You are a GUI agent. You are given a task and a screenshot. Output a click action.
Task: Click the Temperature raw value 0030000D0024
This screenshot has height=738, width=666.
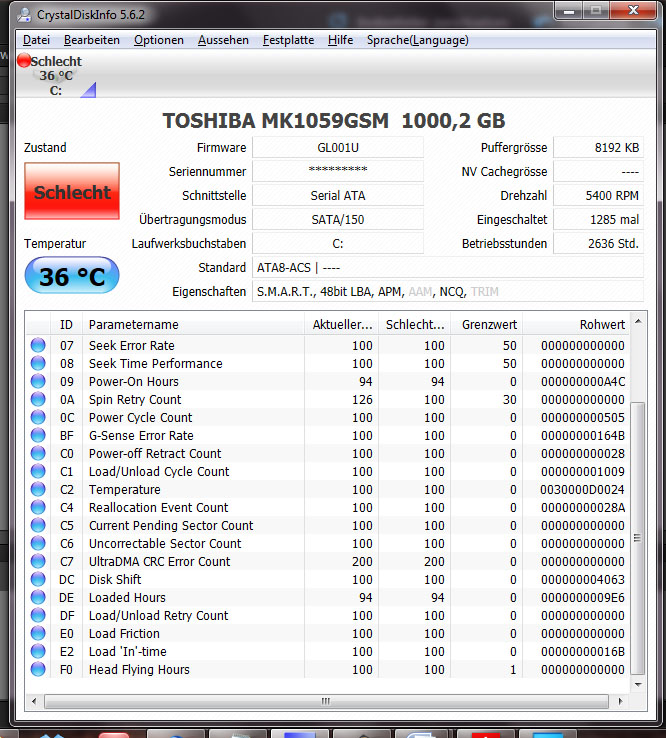(x=583, y=489)
